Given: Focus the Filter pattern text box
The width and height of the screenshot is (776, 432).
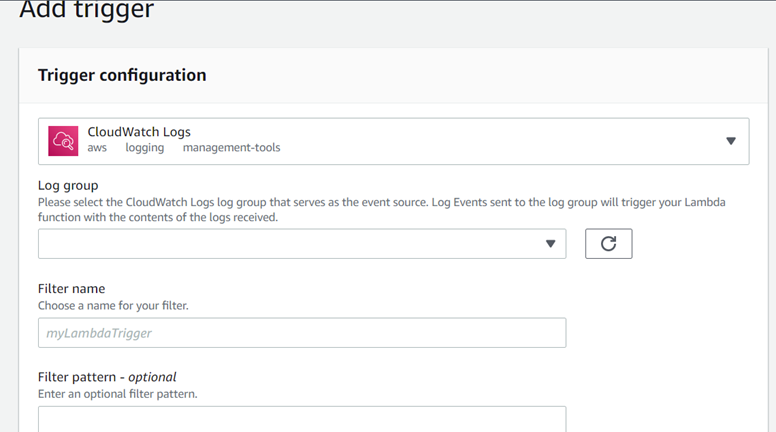Looking at the screenshot, I should (x=302, y=418).
